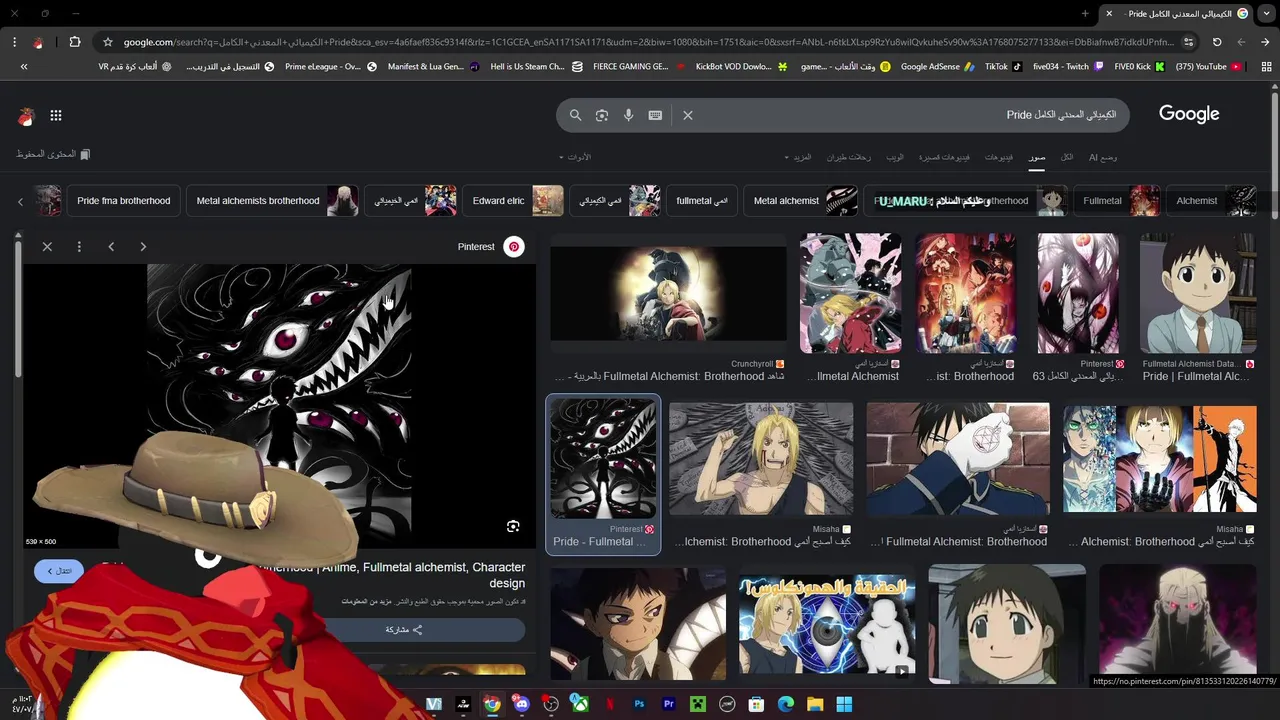
Task: Open the Xbox app from the taskbar
Action: [x=580, y=704]
